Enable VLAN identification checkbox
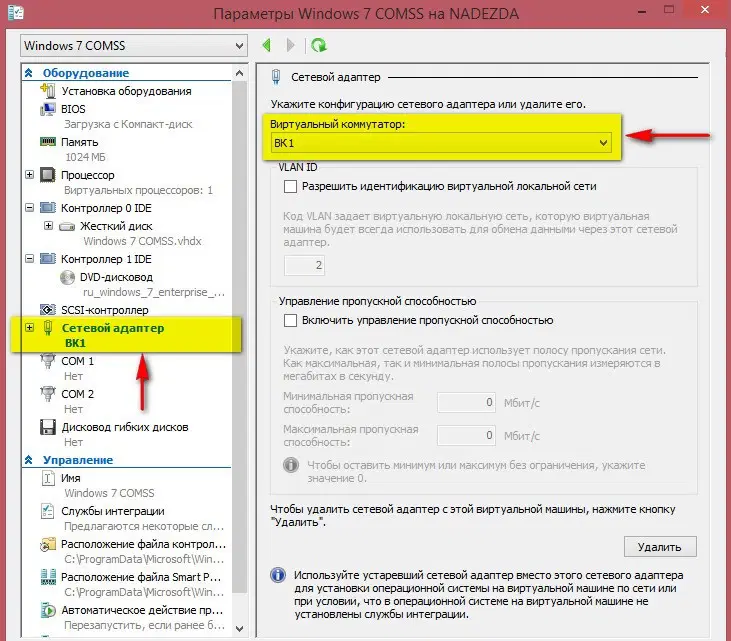The image size is (731, 641). click(290, 186)
